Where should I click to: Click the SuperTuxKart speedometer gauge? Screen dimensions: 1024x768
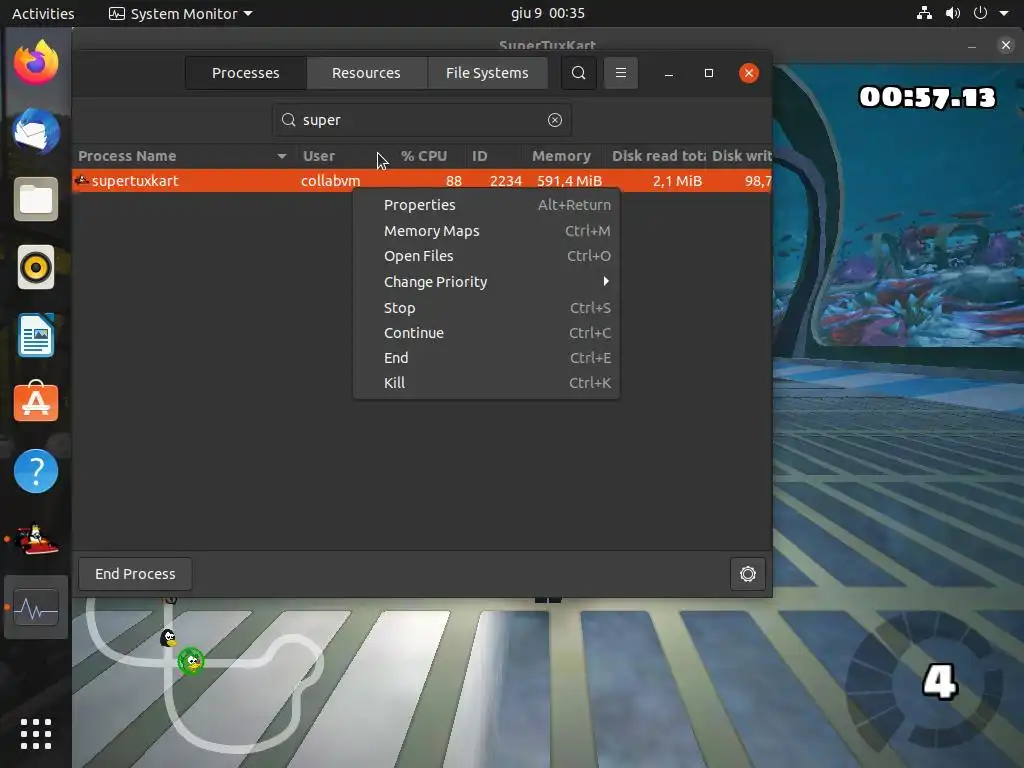(923, 683)
